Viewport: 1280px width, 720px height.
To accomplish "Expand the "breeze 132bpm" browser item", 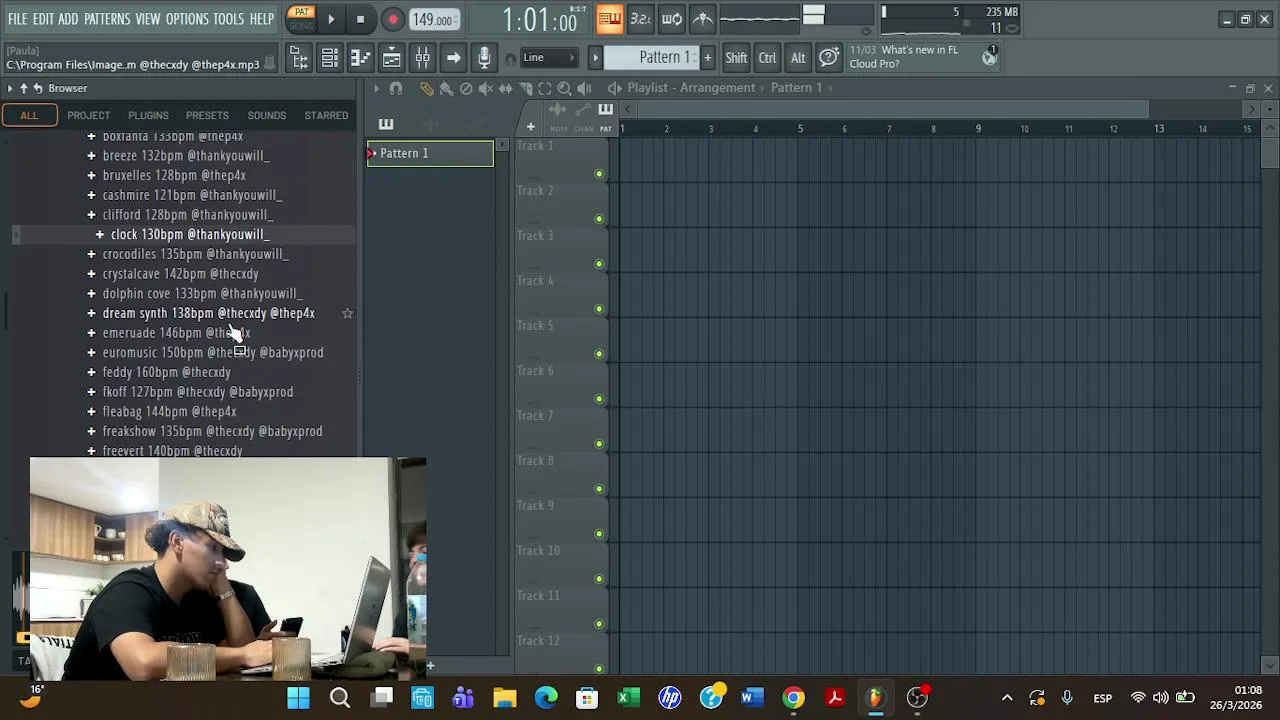I will click(x=91, y=156).
